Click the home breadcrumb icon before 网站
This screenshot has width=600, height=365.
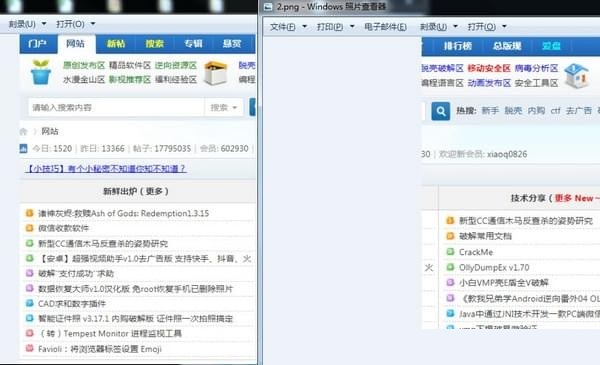click(x=23, y=132)
